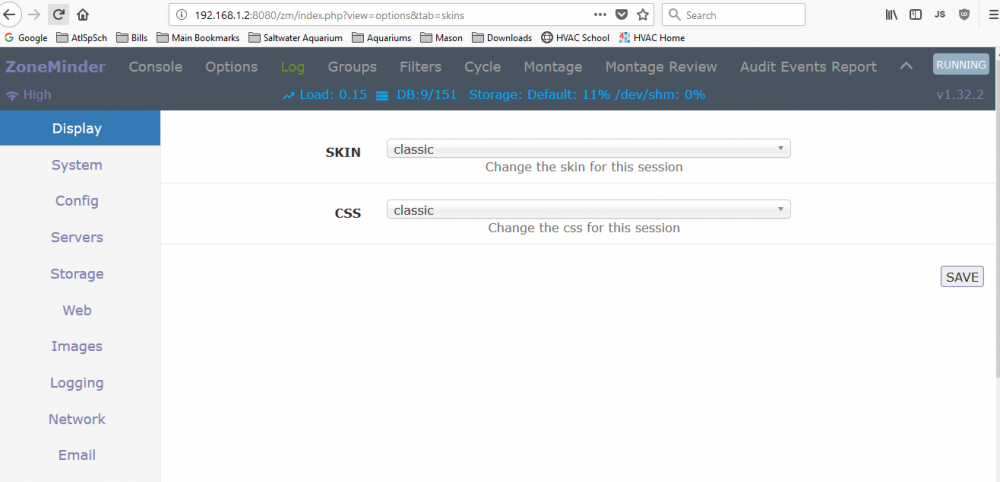Click the High bandwidth wifi indicator

click(29, 95)
